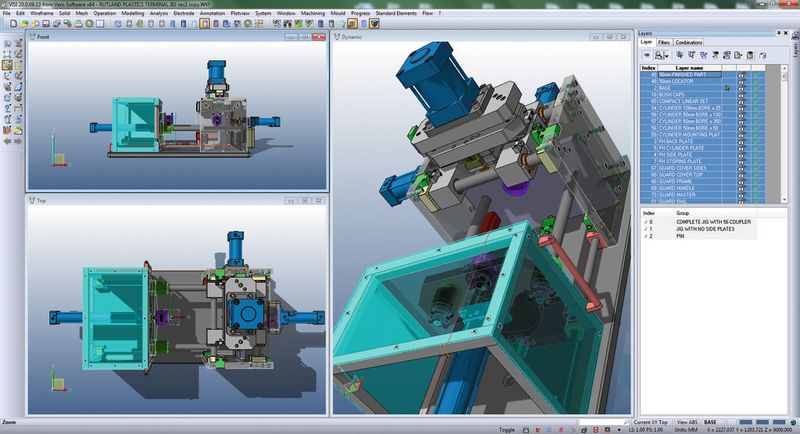Viewport: 800px width, 434px height.
Task: Toggle check for COMPLETE JIG WITH 56 COUPLER group
Action: pos(646,222)
